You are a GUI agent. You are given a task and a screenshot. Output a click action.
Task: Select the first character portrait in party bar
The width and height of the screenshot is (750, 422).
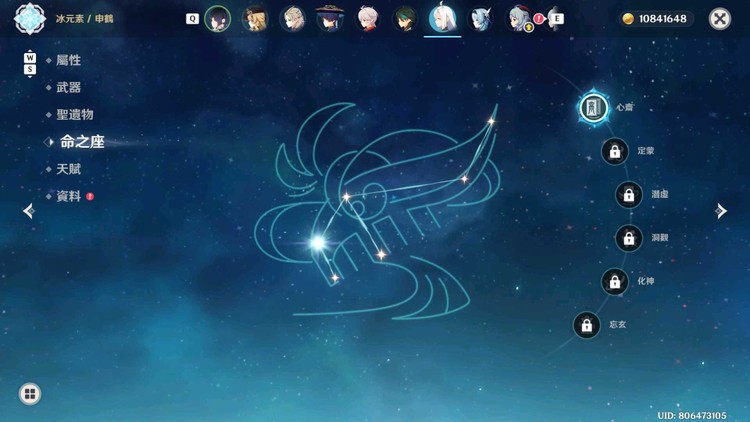click(218, 19)
